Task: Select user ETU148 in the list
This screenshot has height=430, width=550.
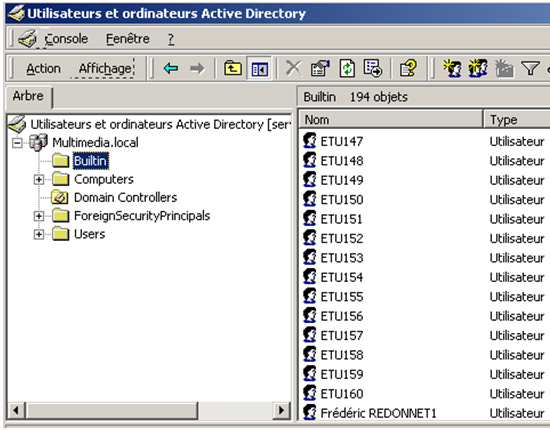Action: (x=342, y=161)
